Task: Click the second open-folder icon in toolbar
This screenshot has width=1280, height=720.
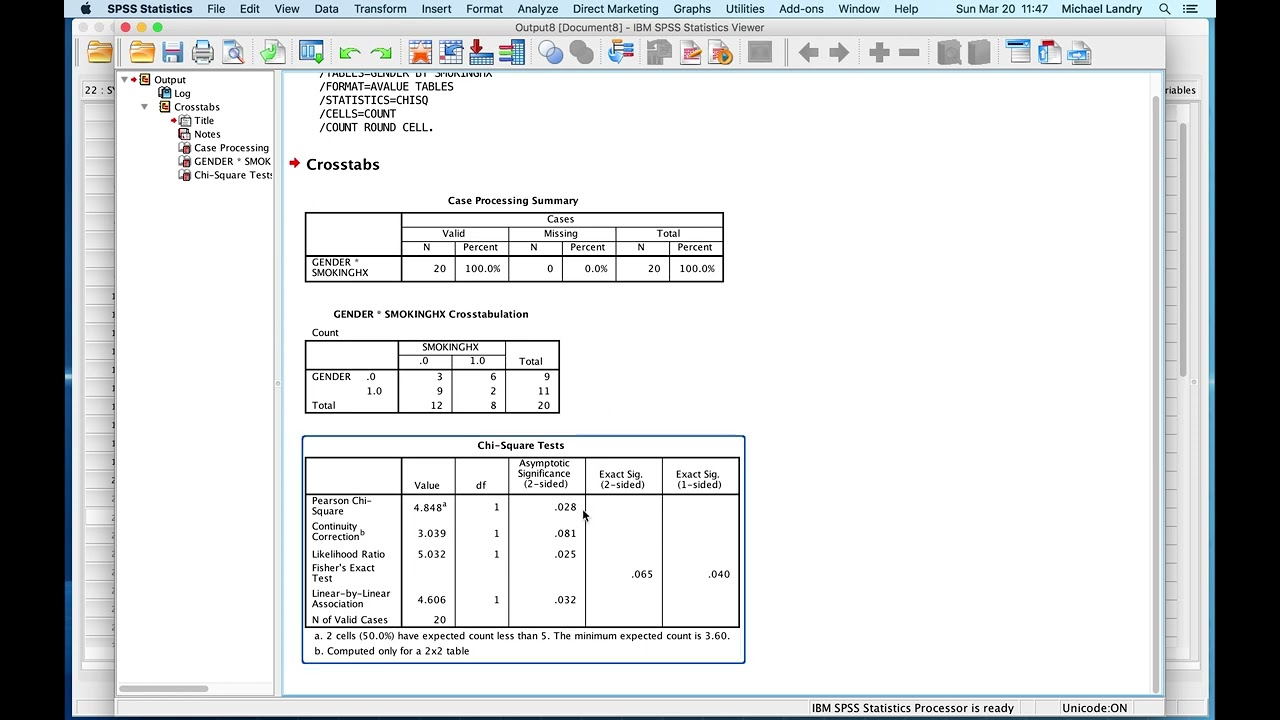Action: [142, 52]
